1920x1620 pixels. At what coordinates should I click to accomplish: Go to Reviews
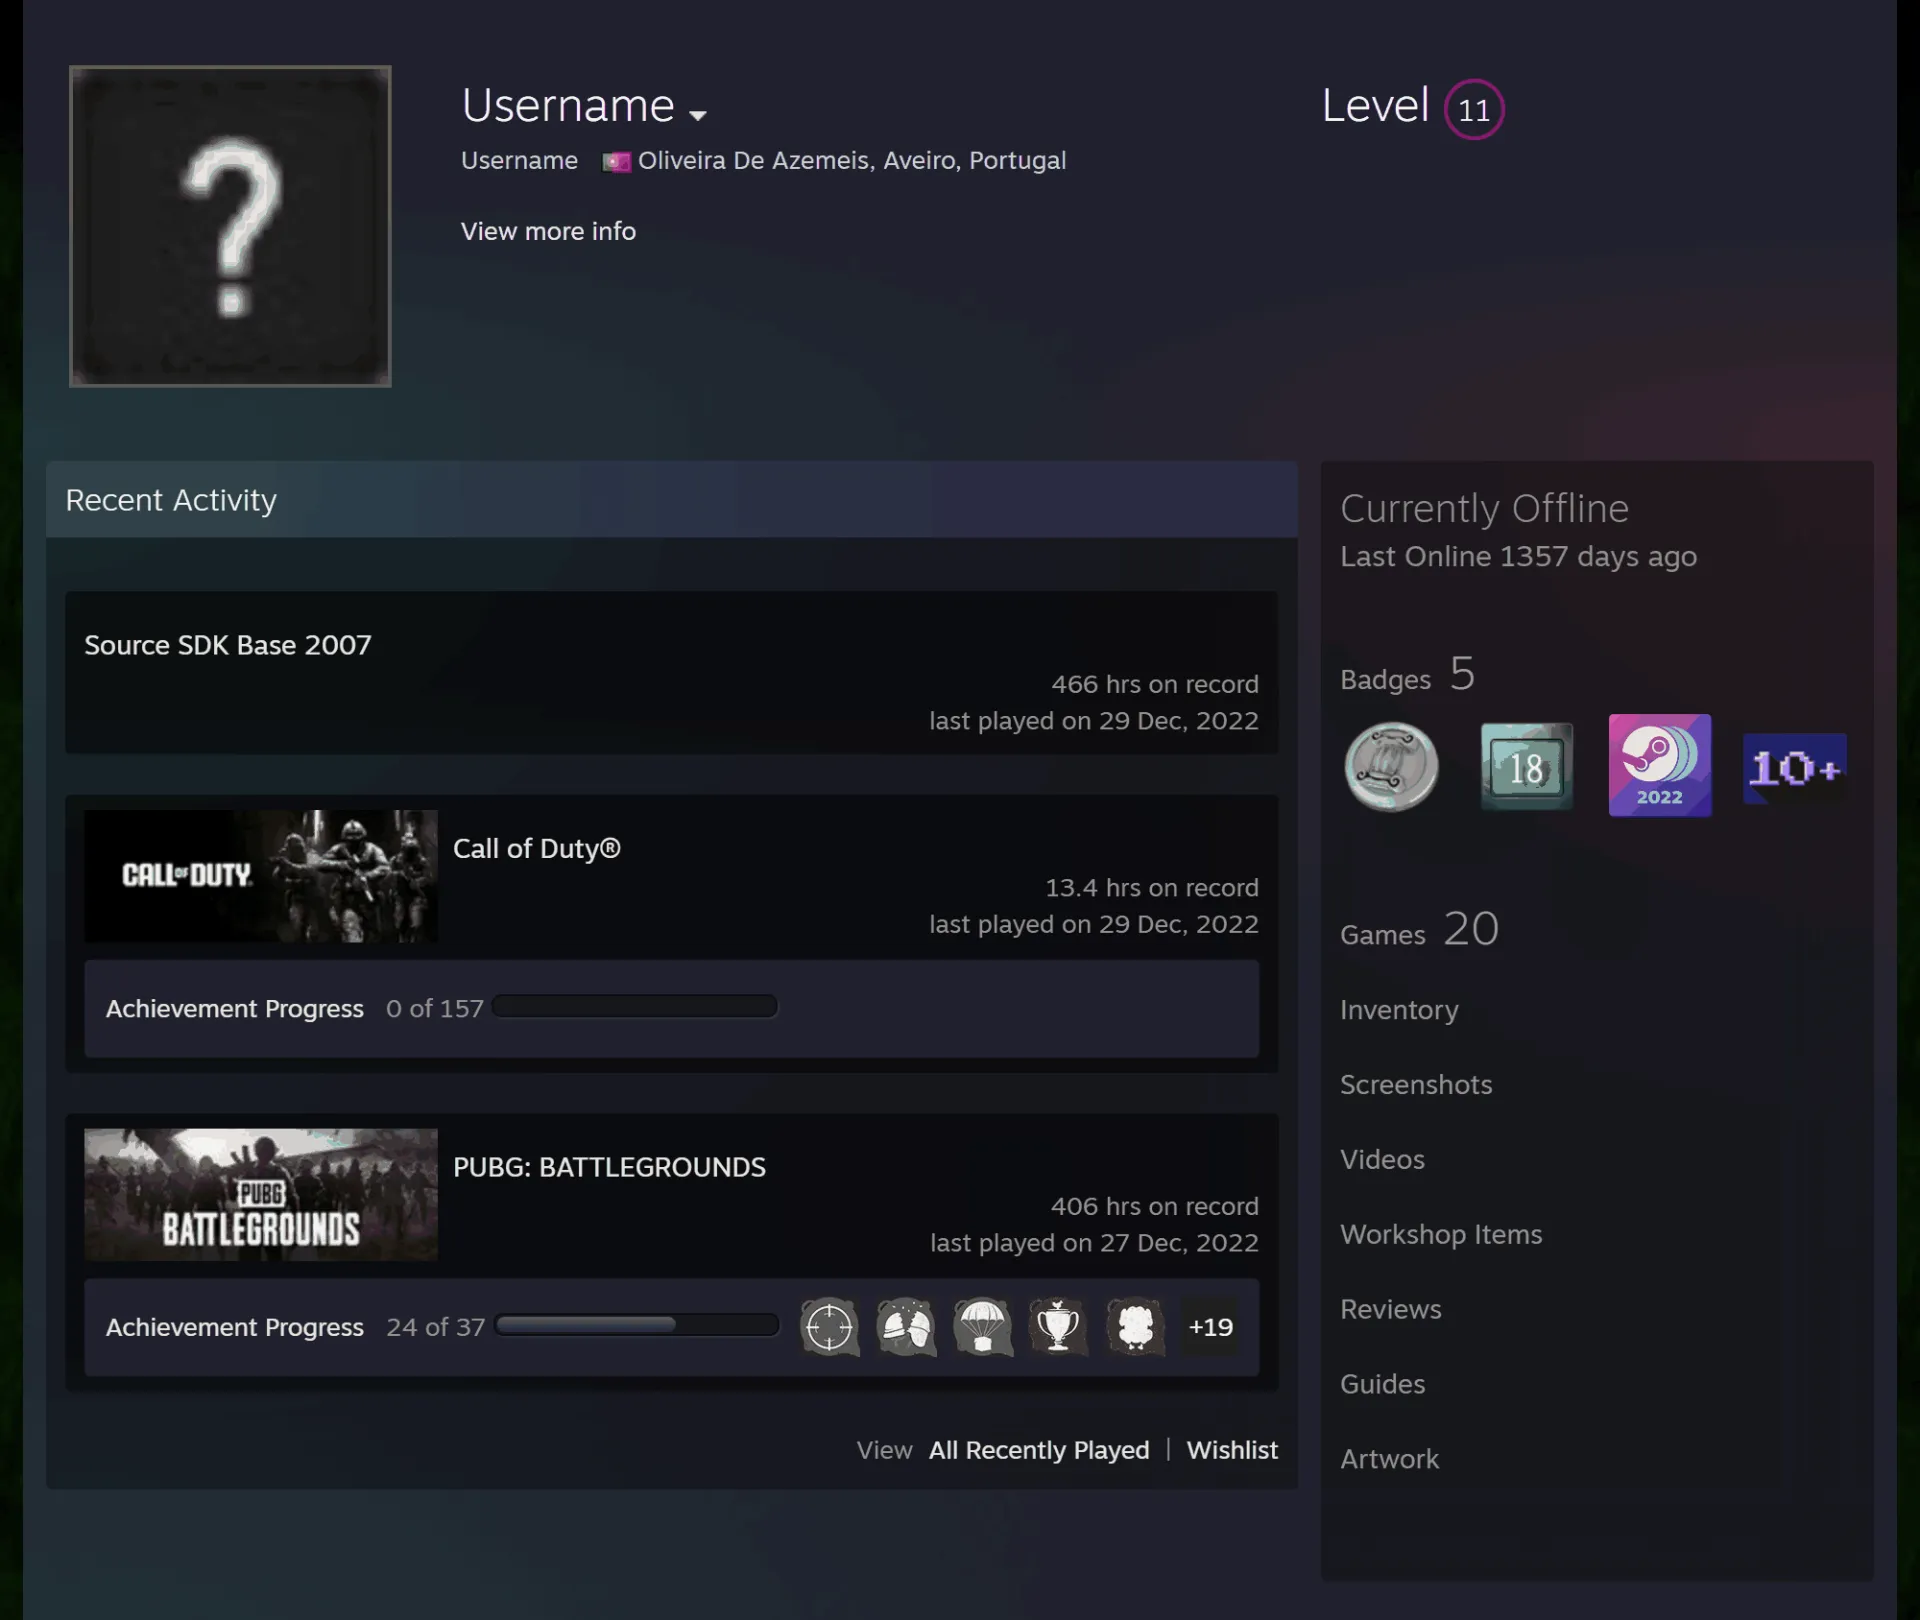(x=1391, y=1310)
